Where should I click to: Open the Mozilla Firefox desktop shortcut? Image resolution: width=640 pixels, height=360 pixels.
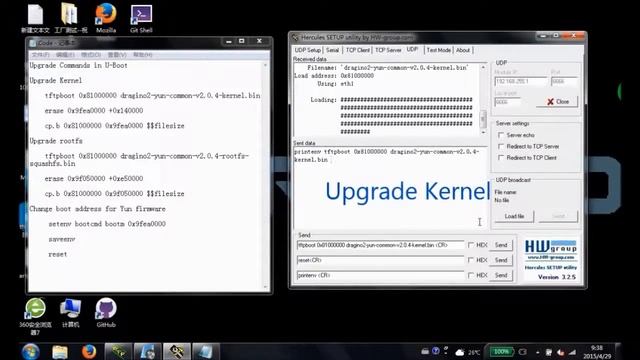[106, 18]
